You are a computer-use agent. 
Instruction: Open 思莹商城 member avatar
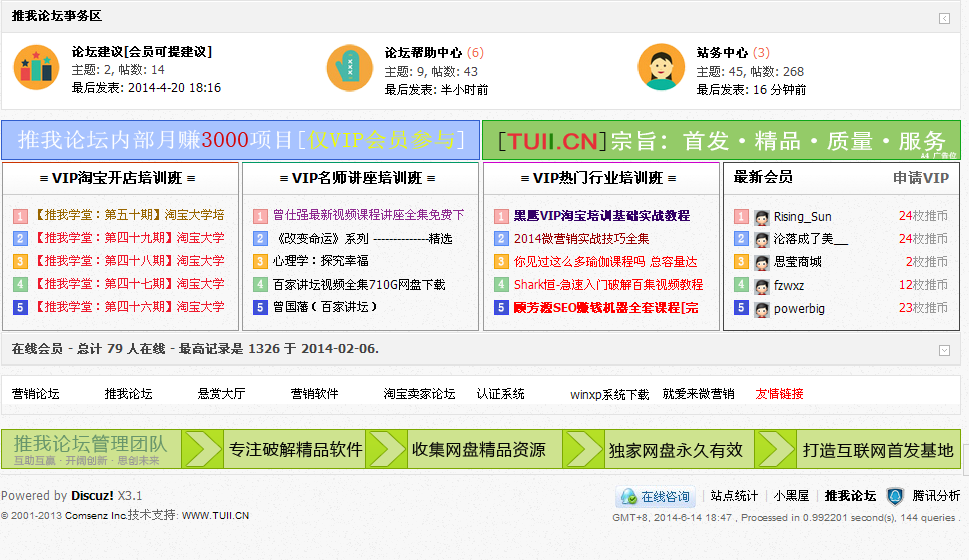click(762, 263)
